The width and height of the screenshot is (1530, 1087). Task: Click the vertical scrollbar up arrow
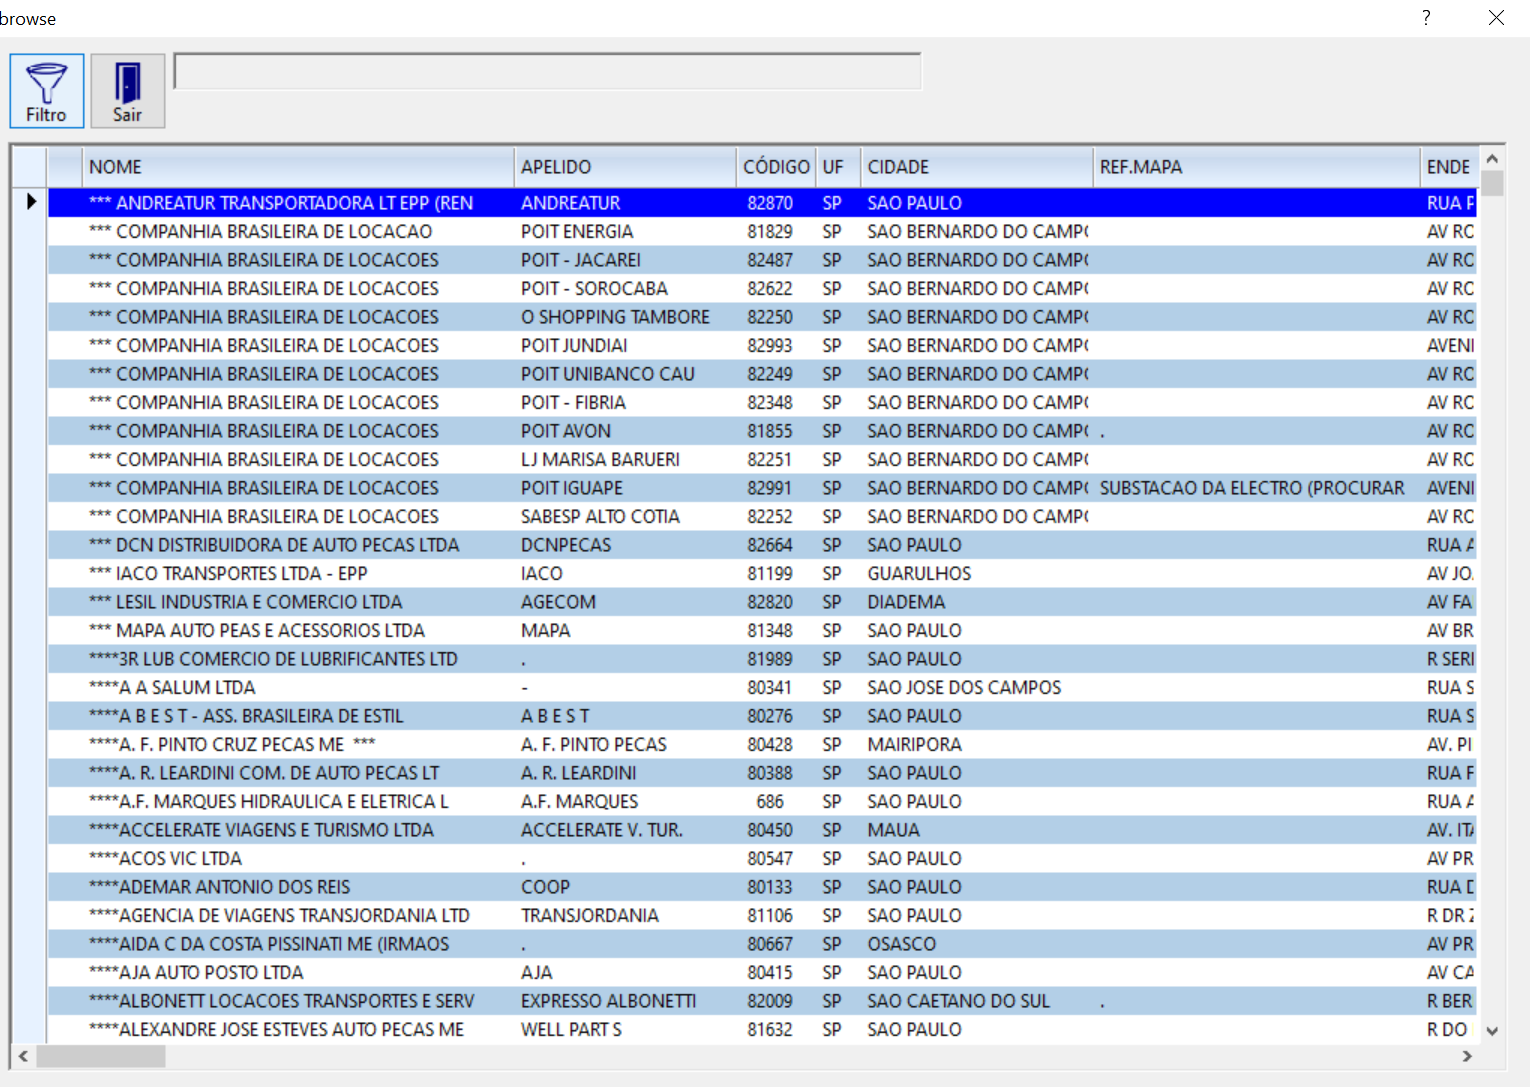(1492, 159)
